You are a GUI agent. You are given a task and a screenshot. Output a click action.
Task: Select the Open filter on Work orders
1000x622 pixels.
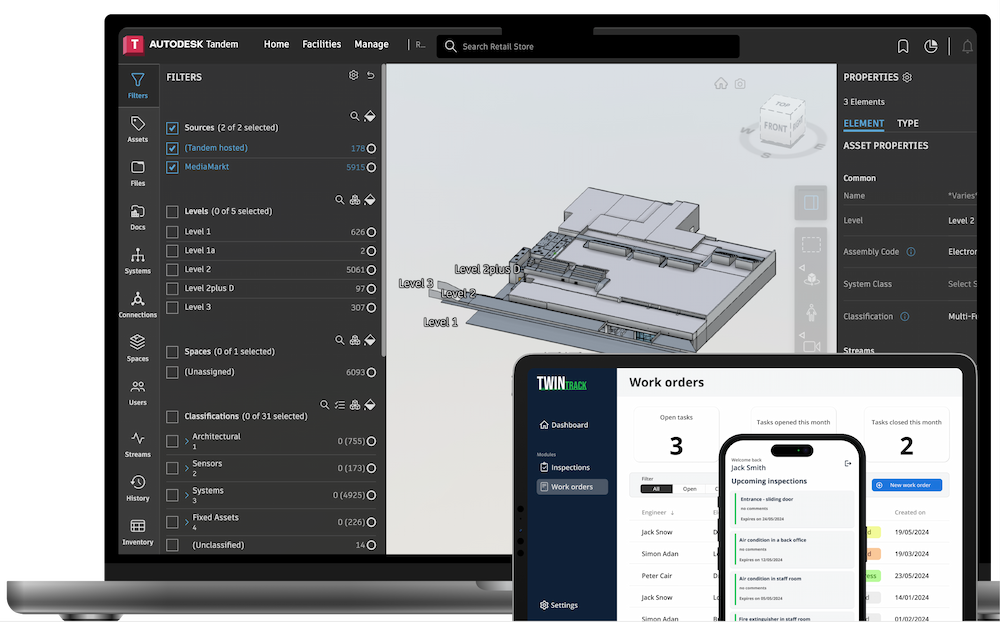click(689, 489)
